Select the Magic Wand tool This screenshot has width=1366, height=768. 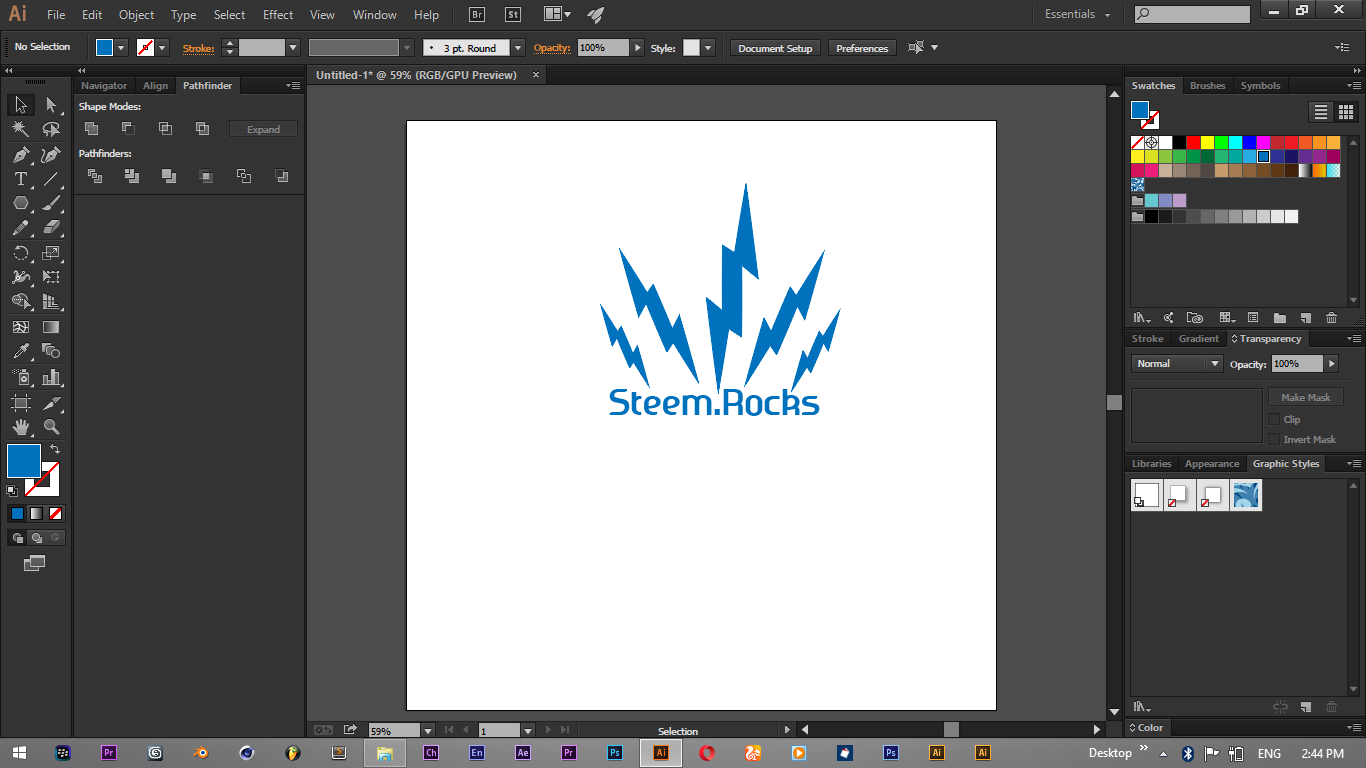tap(20, 129)
